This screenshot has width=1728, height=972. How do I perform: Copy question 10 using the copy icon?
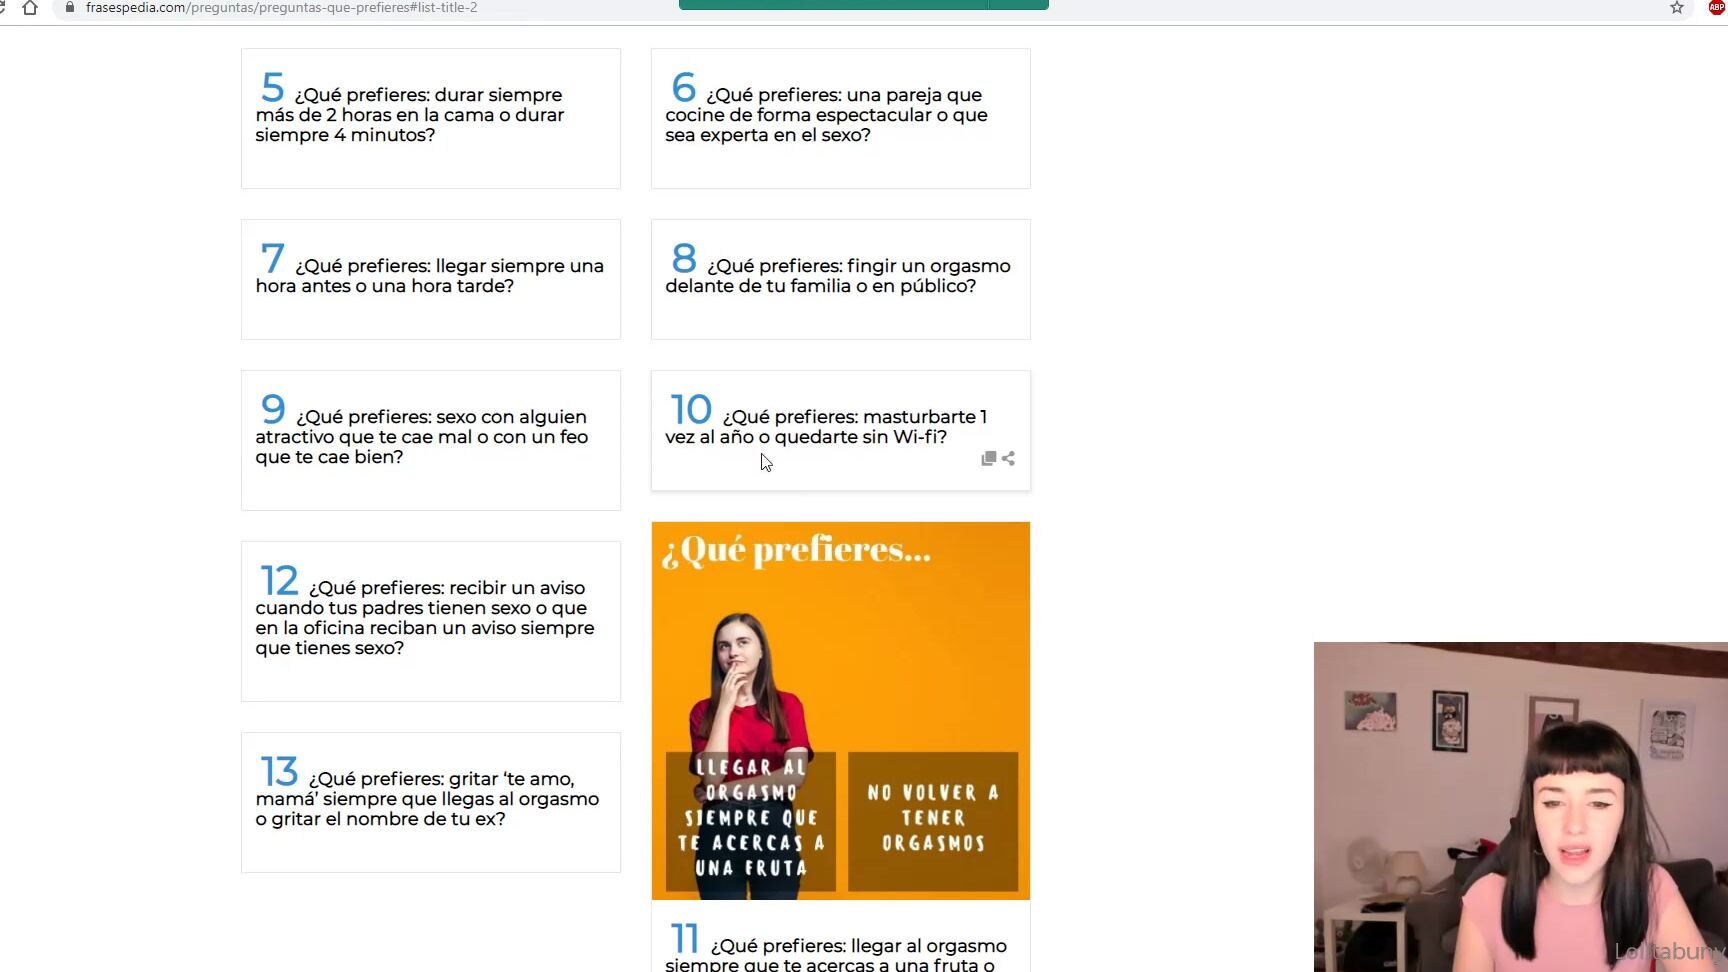click(988, 458)
